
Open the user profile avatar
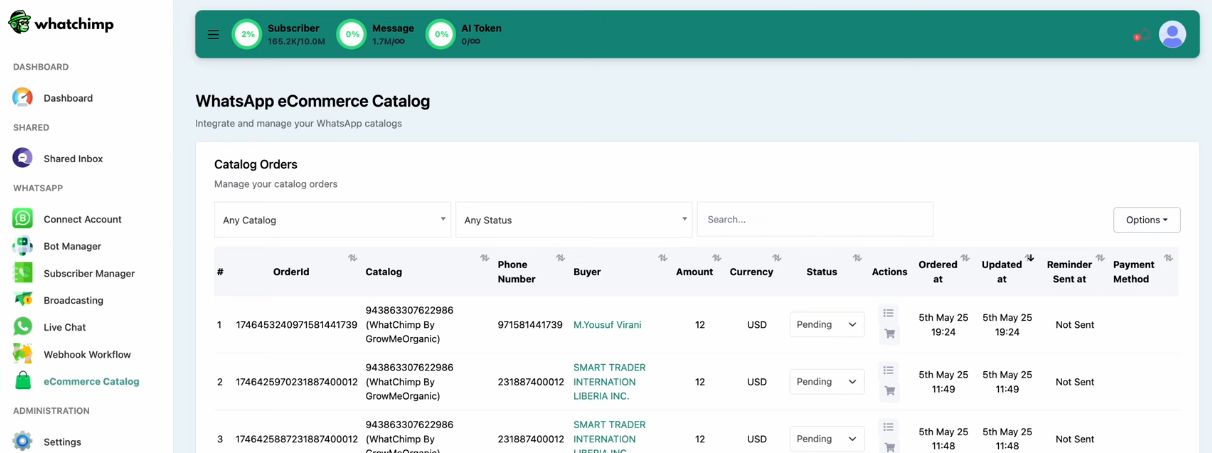[x=1172, y=34]
